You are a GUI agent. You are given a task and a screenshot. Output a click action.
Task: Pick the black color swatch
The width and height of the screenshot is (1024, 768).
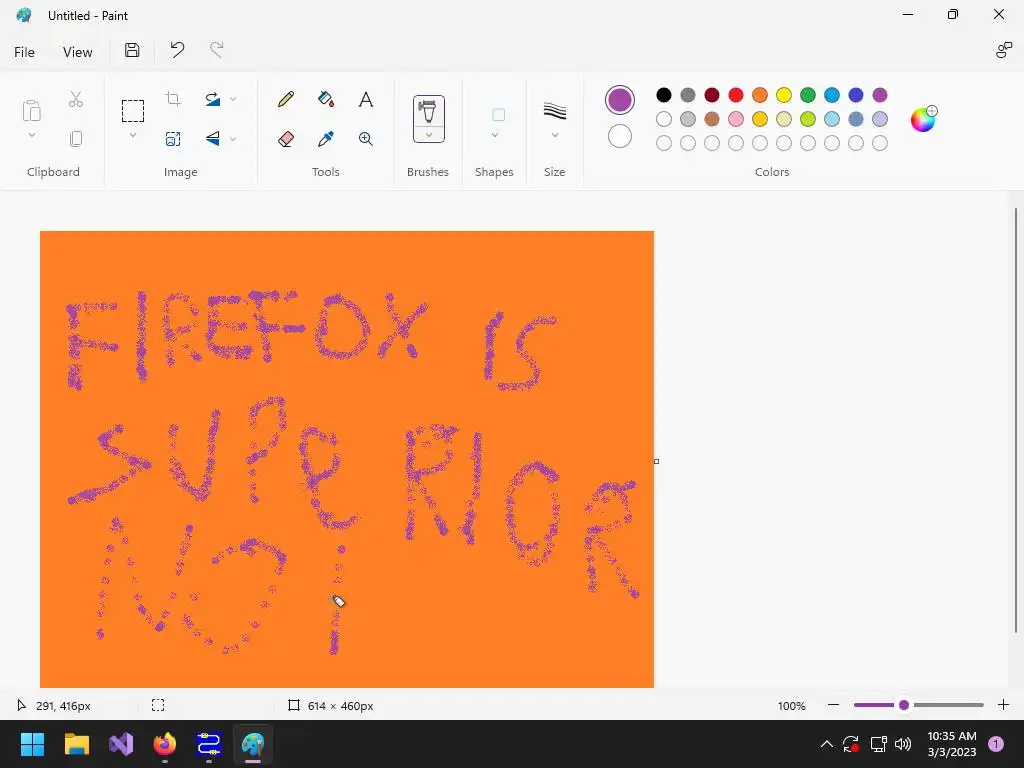pyautogui.click(x=664, y=95)
